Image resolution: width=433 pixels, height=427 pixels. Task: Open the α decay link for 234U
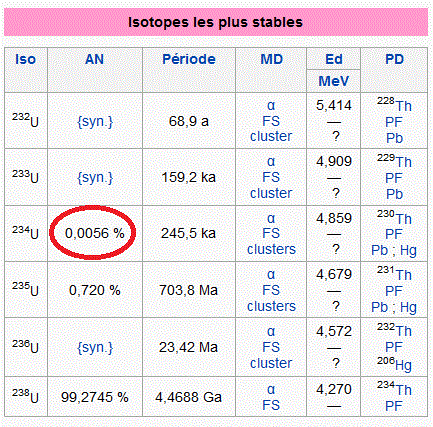pos(271,219)
